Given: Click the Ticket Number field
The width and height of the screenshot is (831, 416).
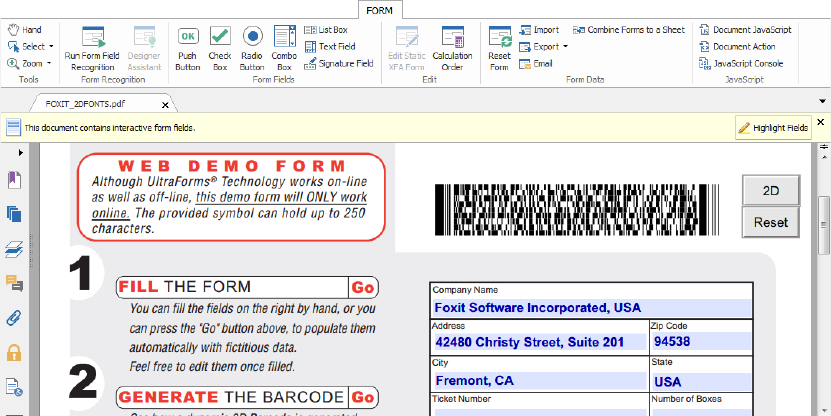Looking at the screenshot, I should 540,412.
